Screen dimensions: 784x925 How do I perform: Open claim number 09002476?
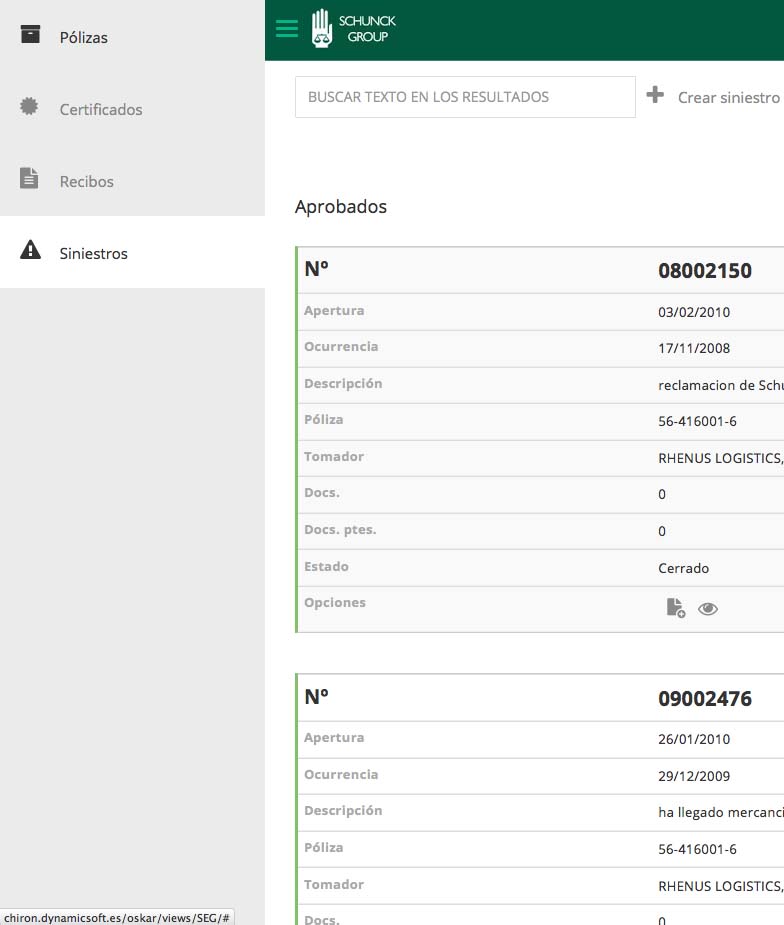[x=705, y=699]
